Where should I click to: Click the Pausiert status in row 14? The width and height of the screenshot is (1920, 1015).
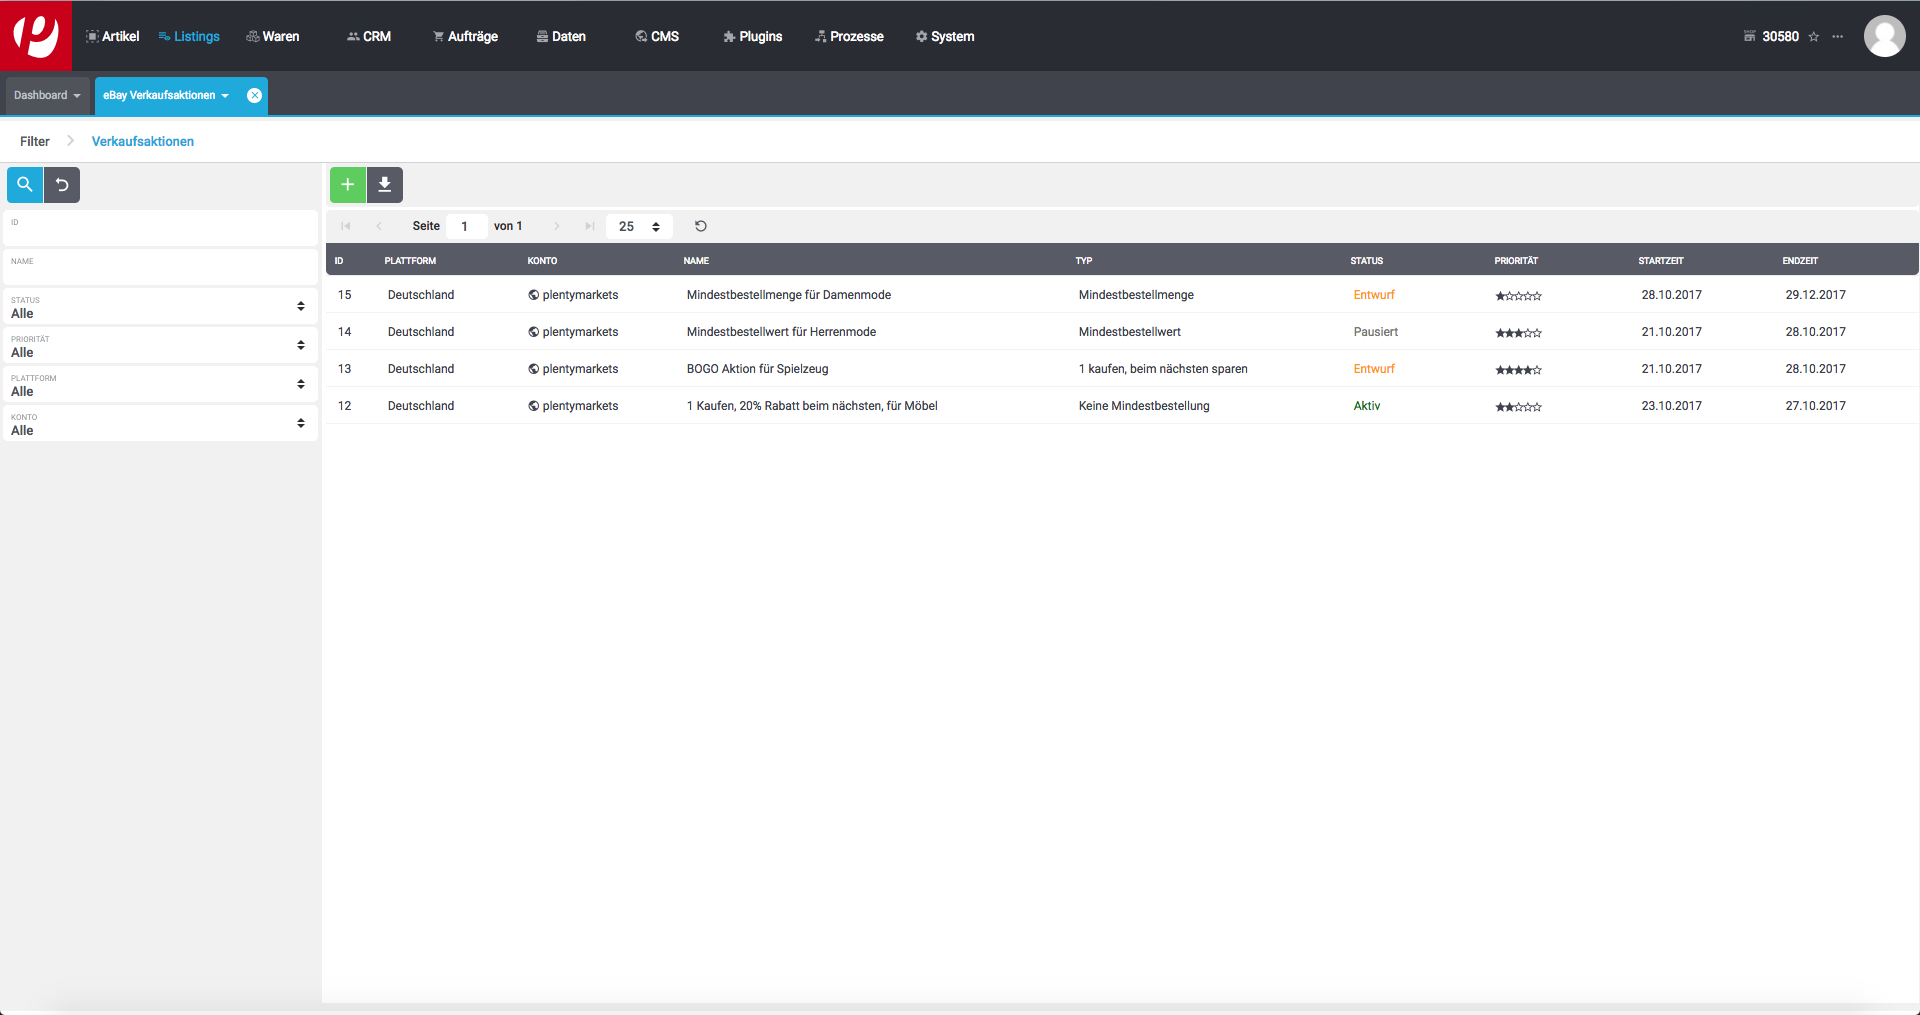click(1376, 332)
